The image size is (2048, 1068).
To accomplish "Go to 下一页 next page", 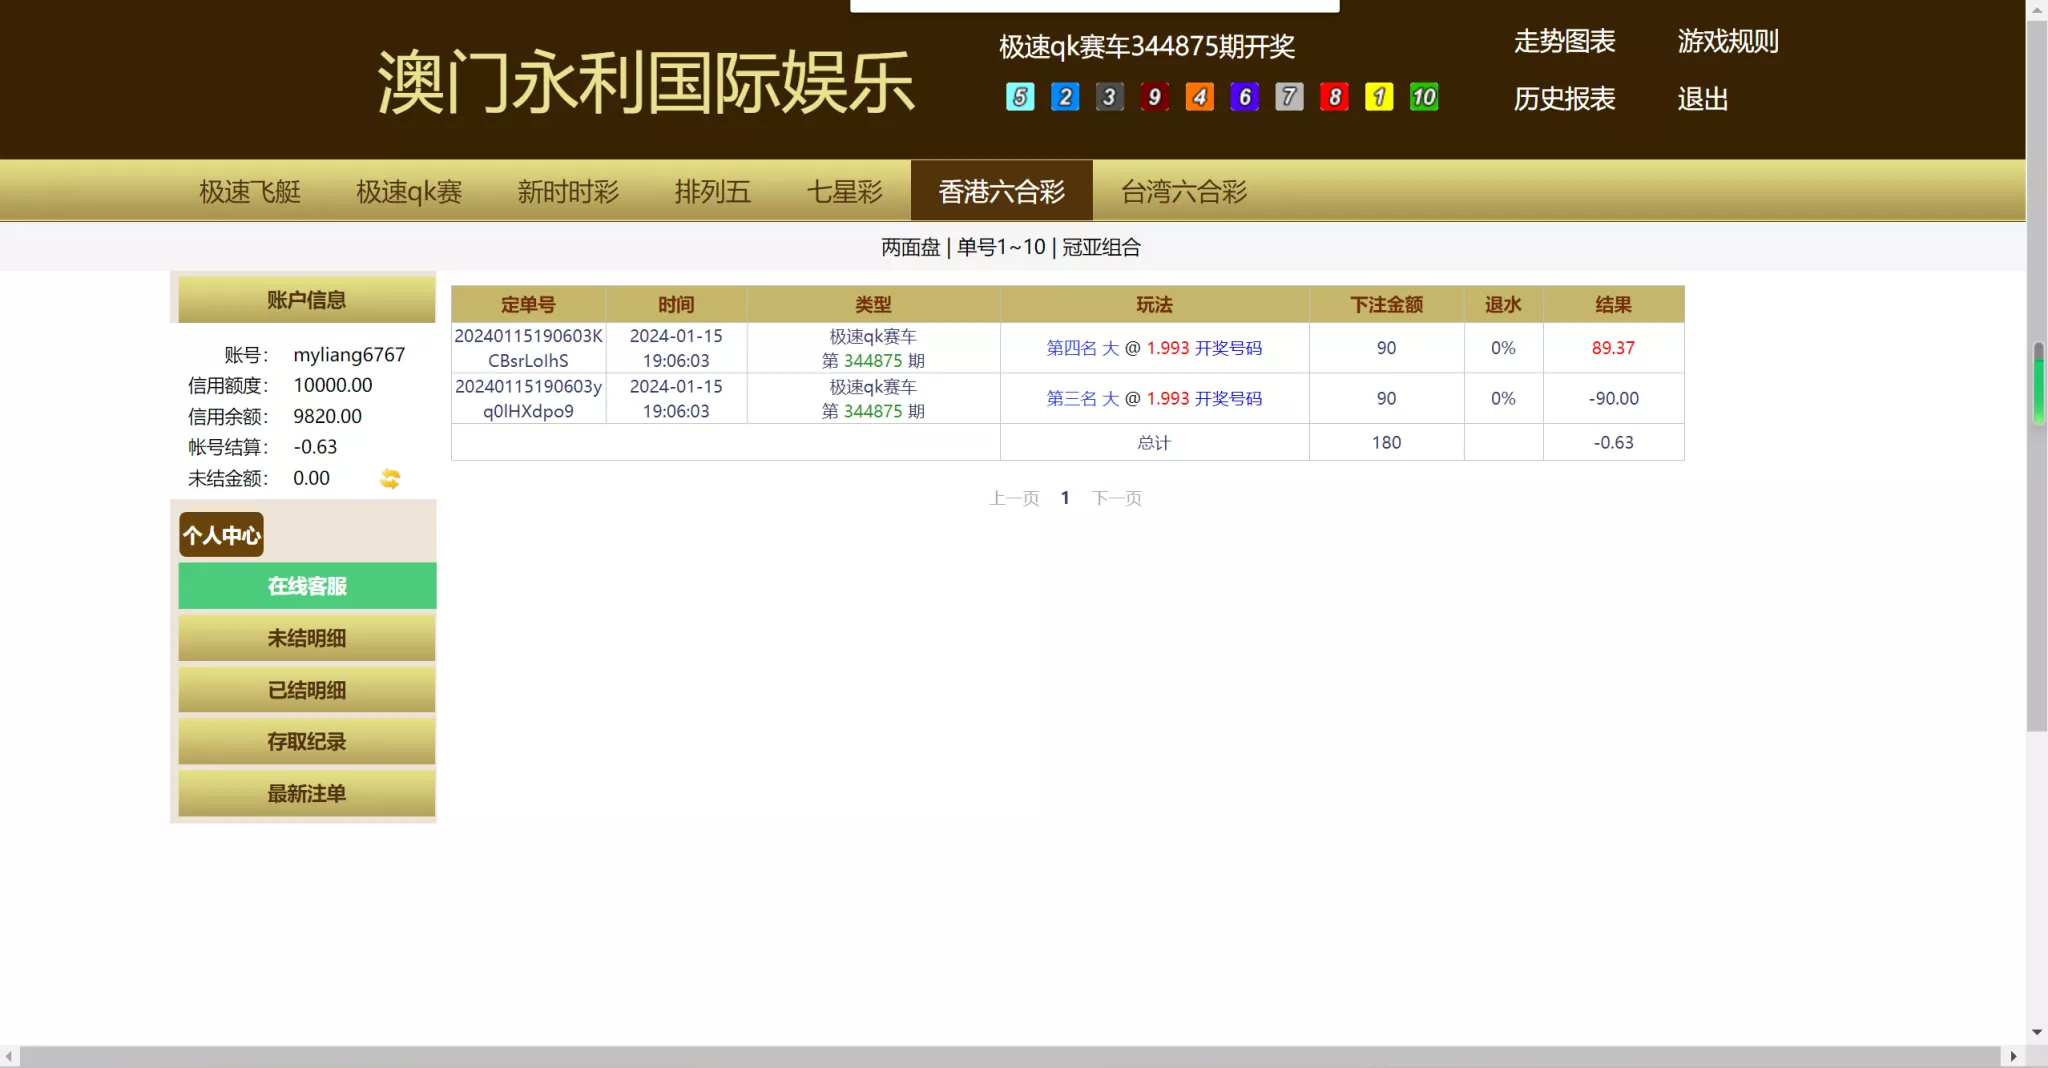I will pos(1117,497).
